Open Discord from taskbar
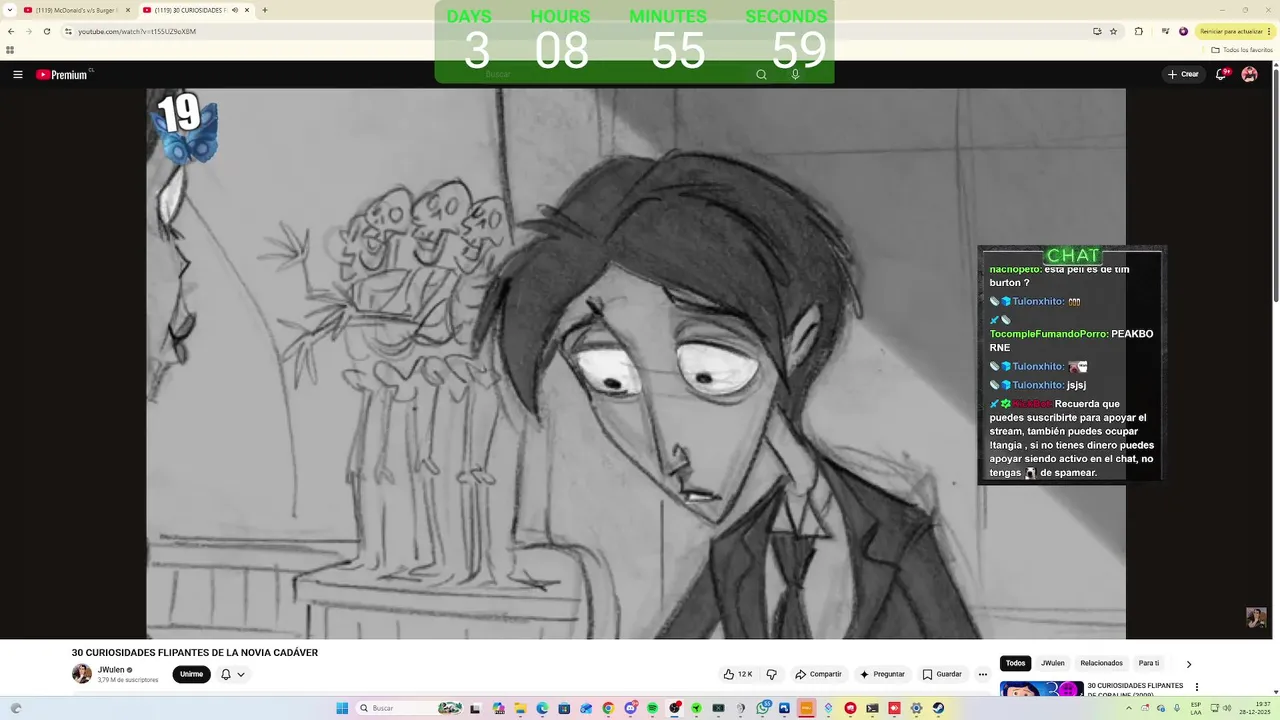Viewport: 1280px width, 720px height. click(x=630, y=708)
